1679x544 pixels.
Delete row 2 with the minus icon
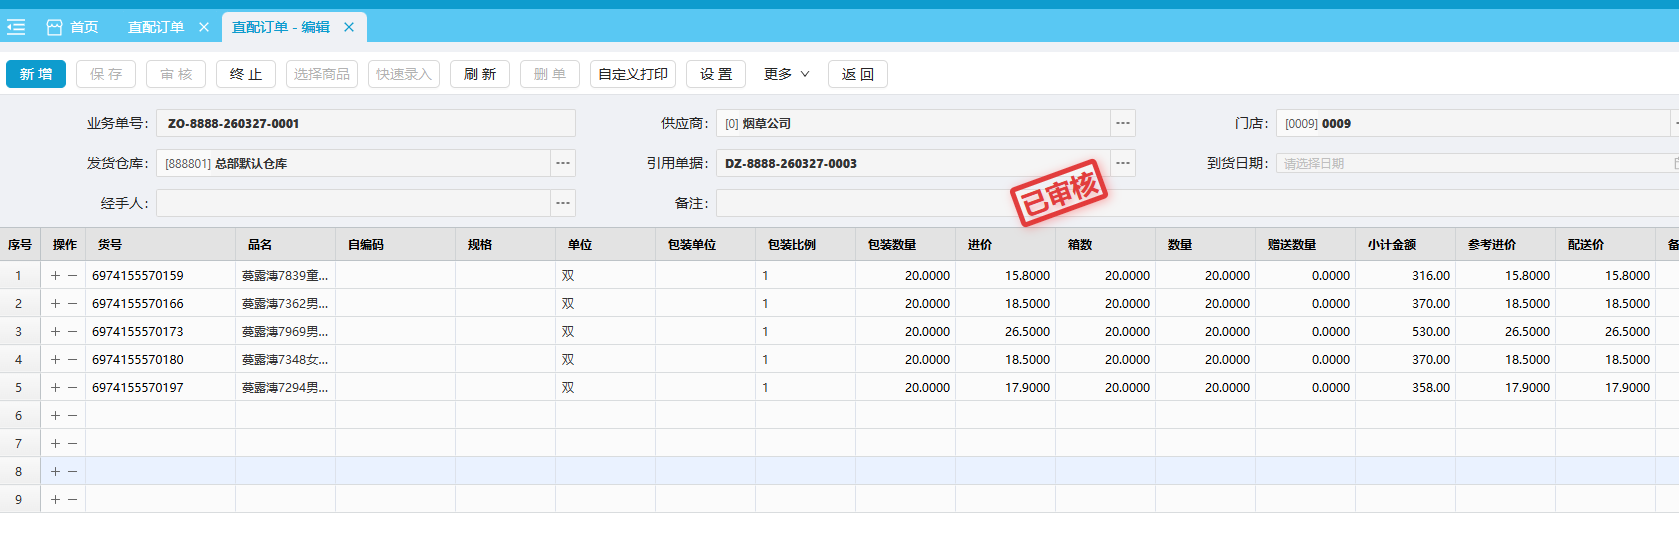click(x=72, y=303)
